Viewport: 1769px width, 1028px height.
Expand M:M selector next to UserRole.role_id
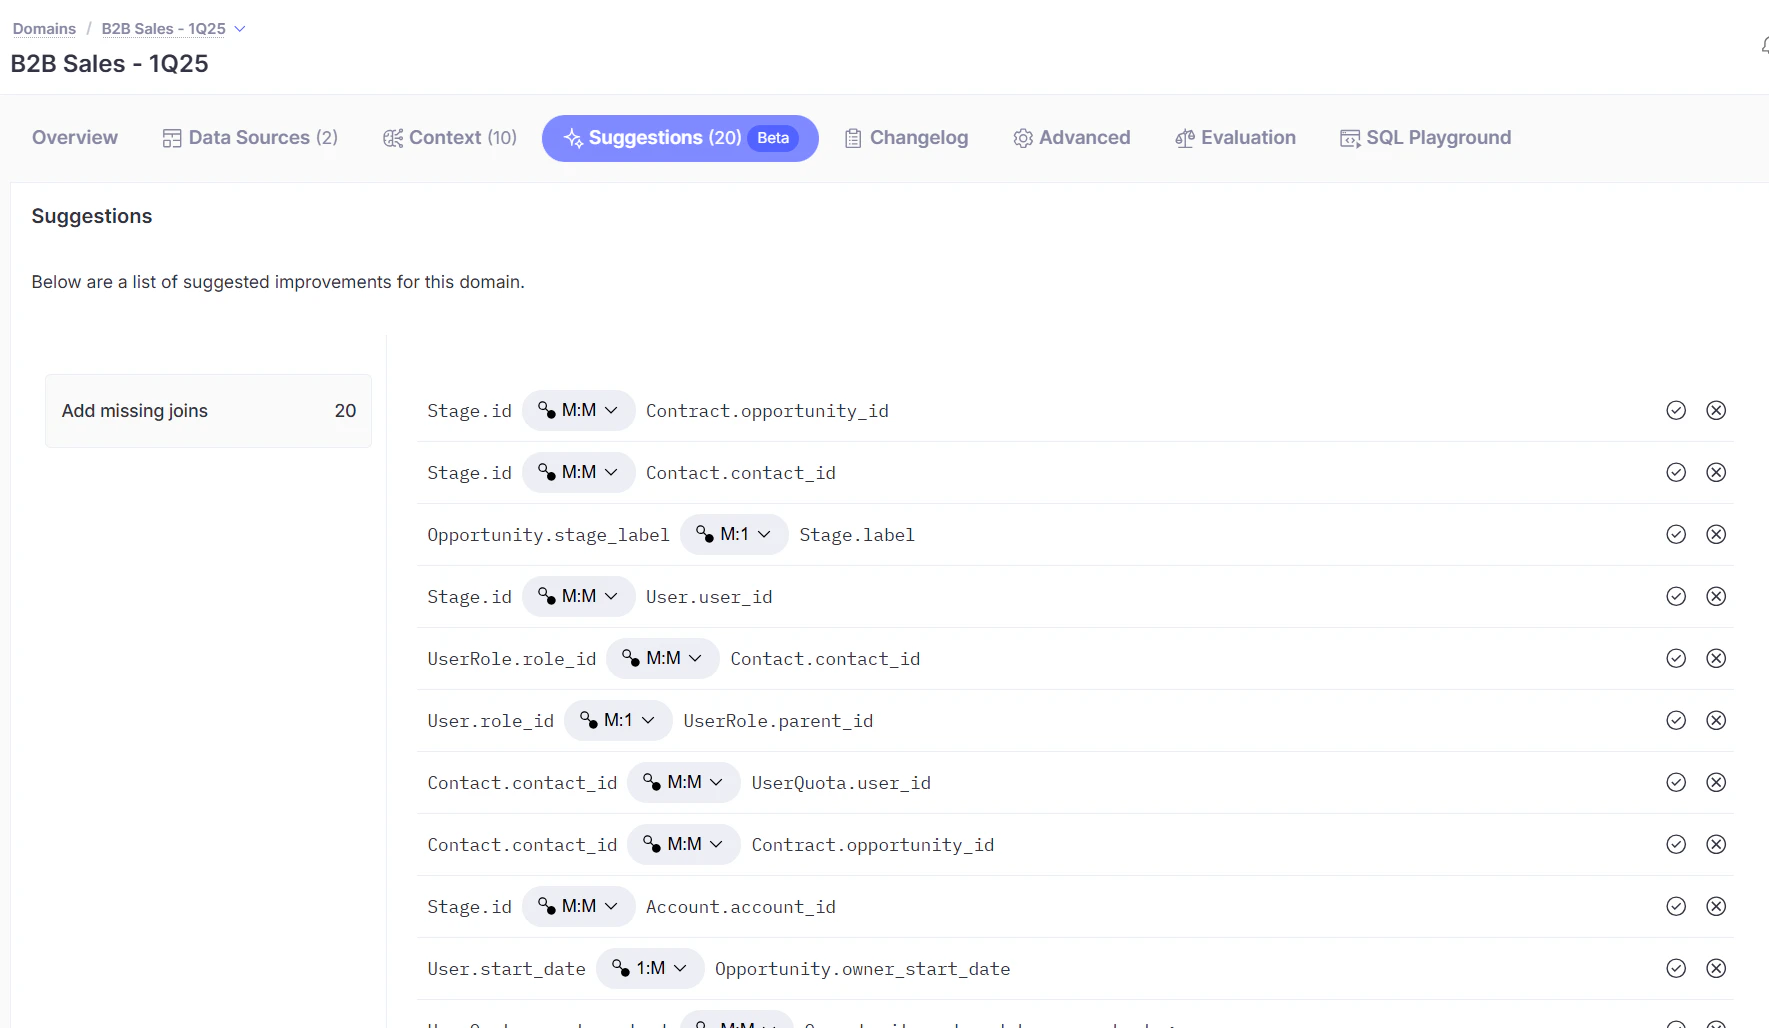coord(663,658)
